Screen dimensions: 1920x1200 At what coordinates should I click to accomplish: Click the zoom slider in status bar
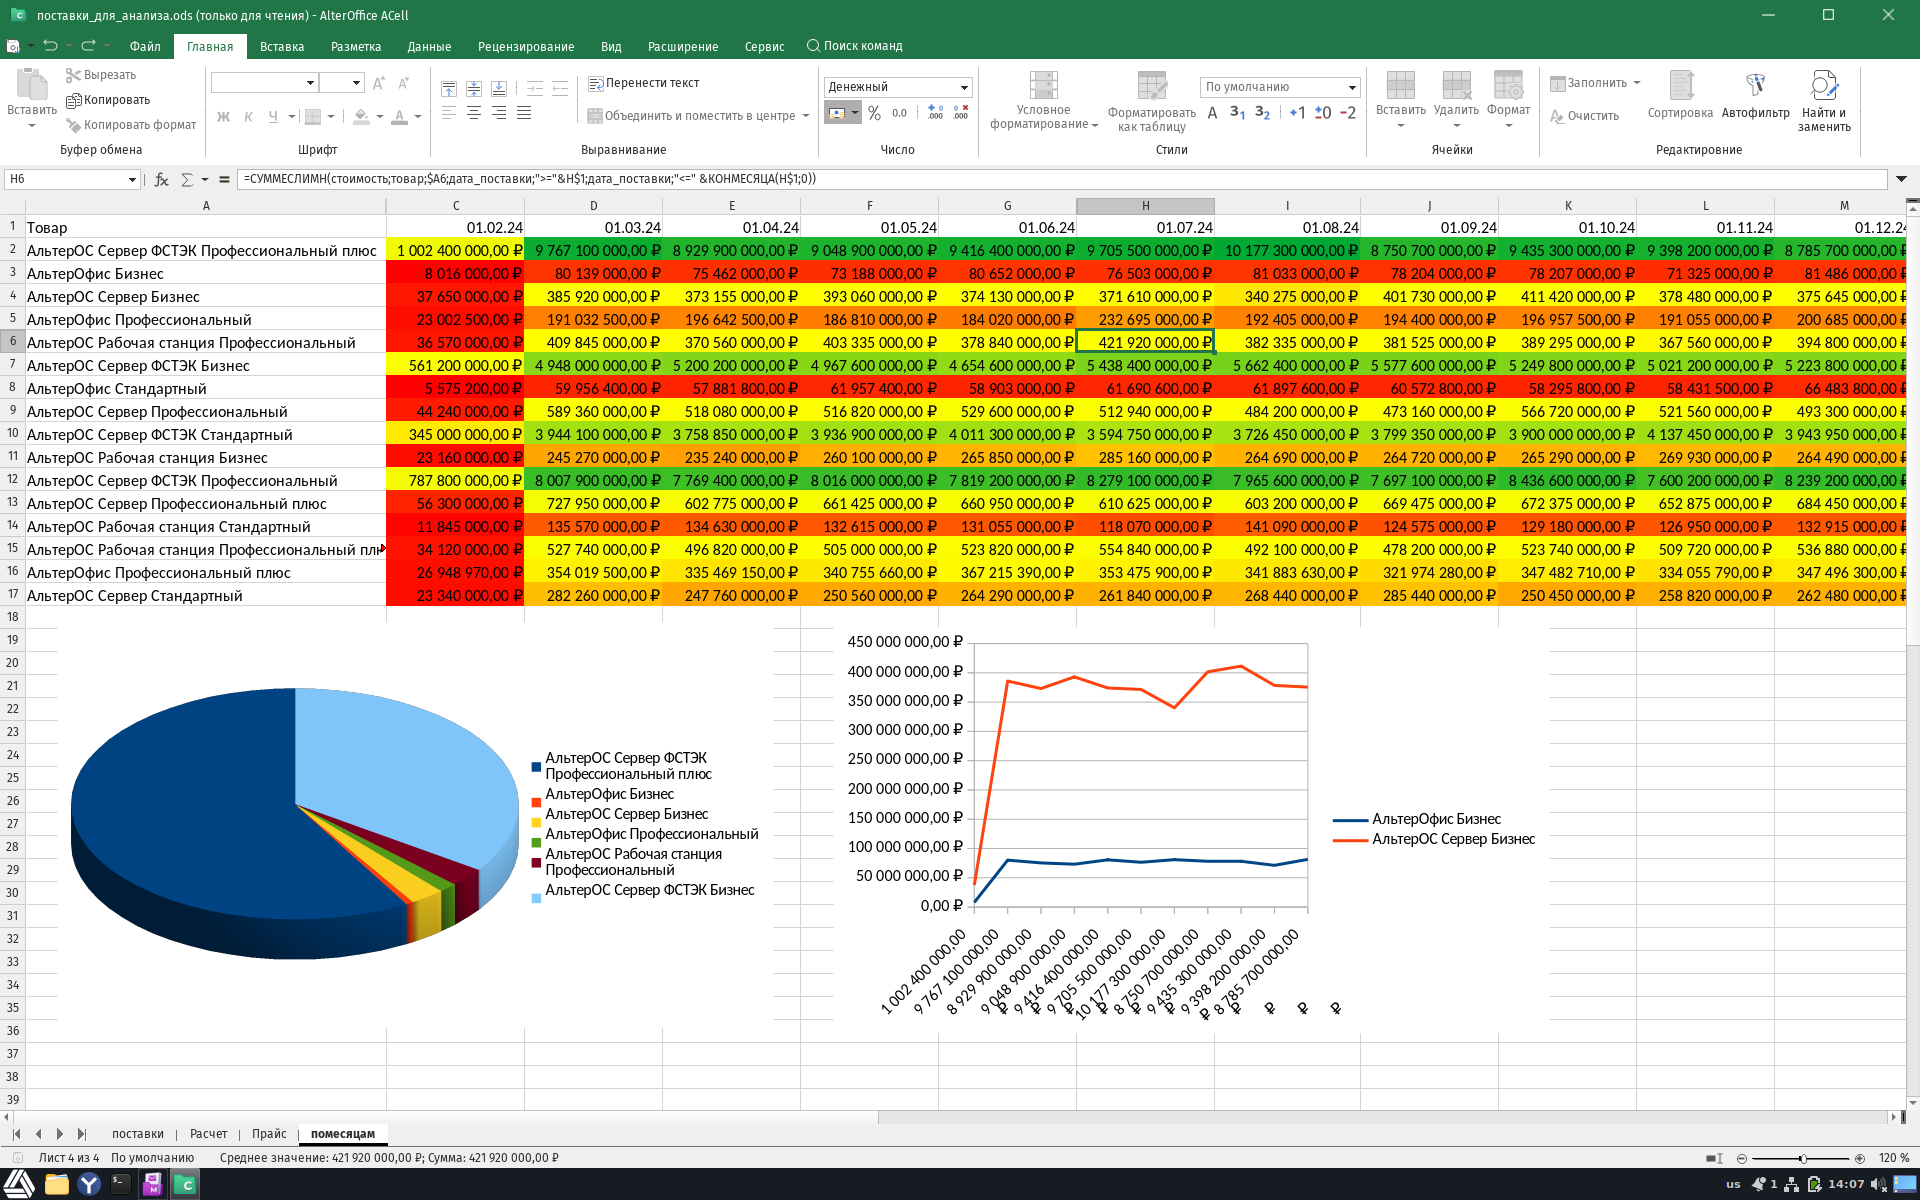(x=1801, y=1158)
